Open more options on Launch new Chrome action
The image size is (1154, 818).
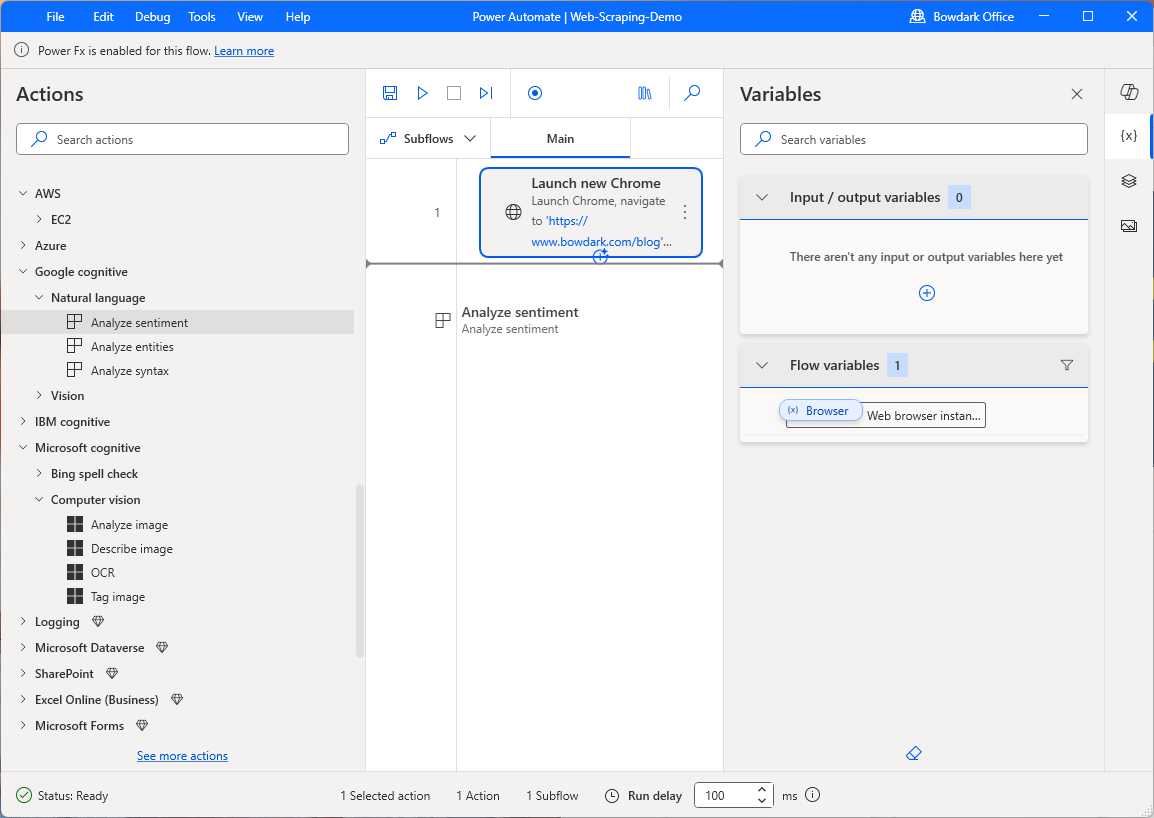[x=684, y=212]
